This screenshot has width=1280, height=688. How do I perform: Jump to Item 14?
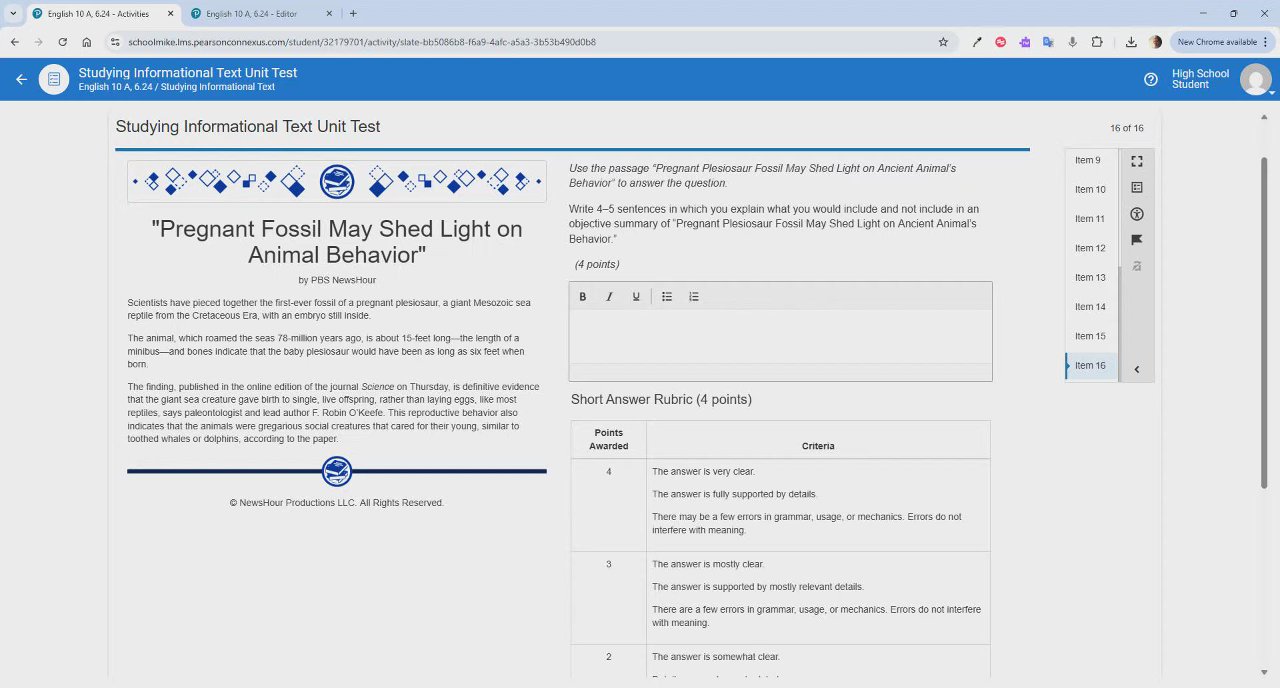pyautogui.click(x=1090, y=307)
